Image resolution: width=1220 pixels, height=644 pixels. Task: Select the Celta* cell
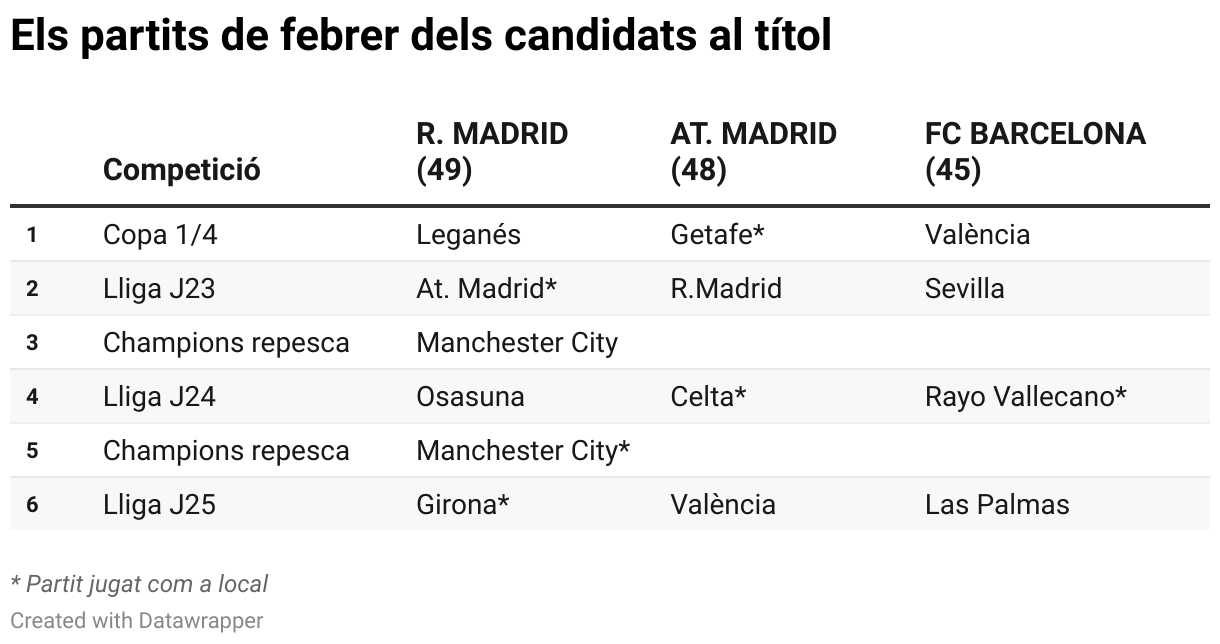(x=708, y=397)
